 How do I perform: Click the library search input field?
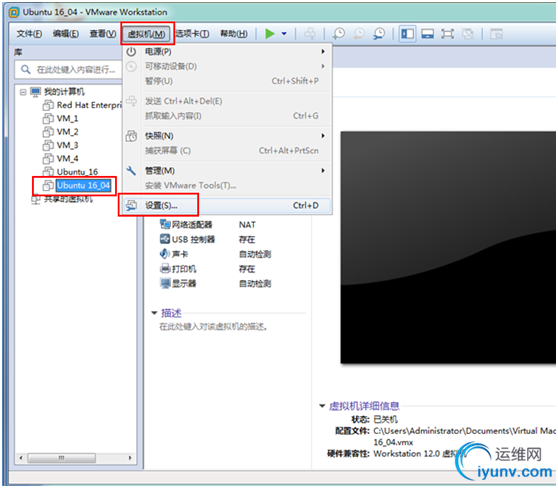[69, 69]
